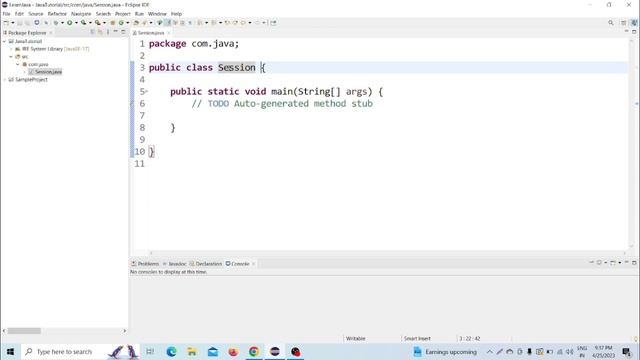Click Collapse All in Package Explorer
The image size is (640, 360).
tap(92, 32)
